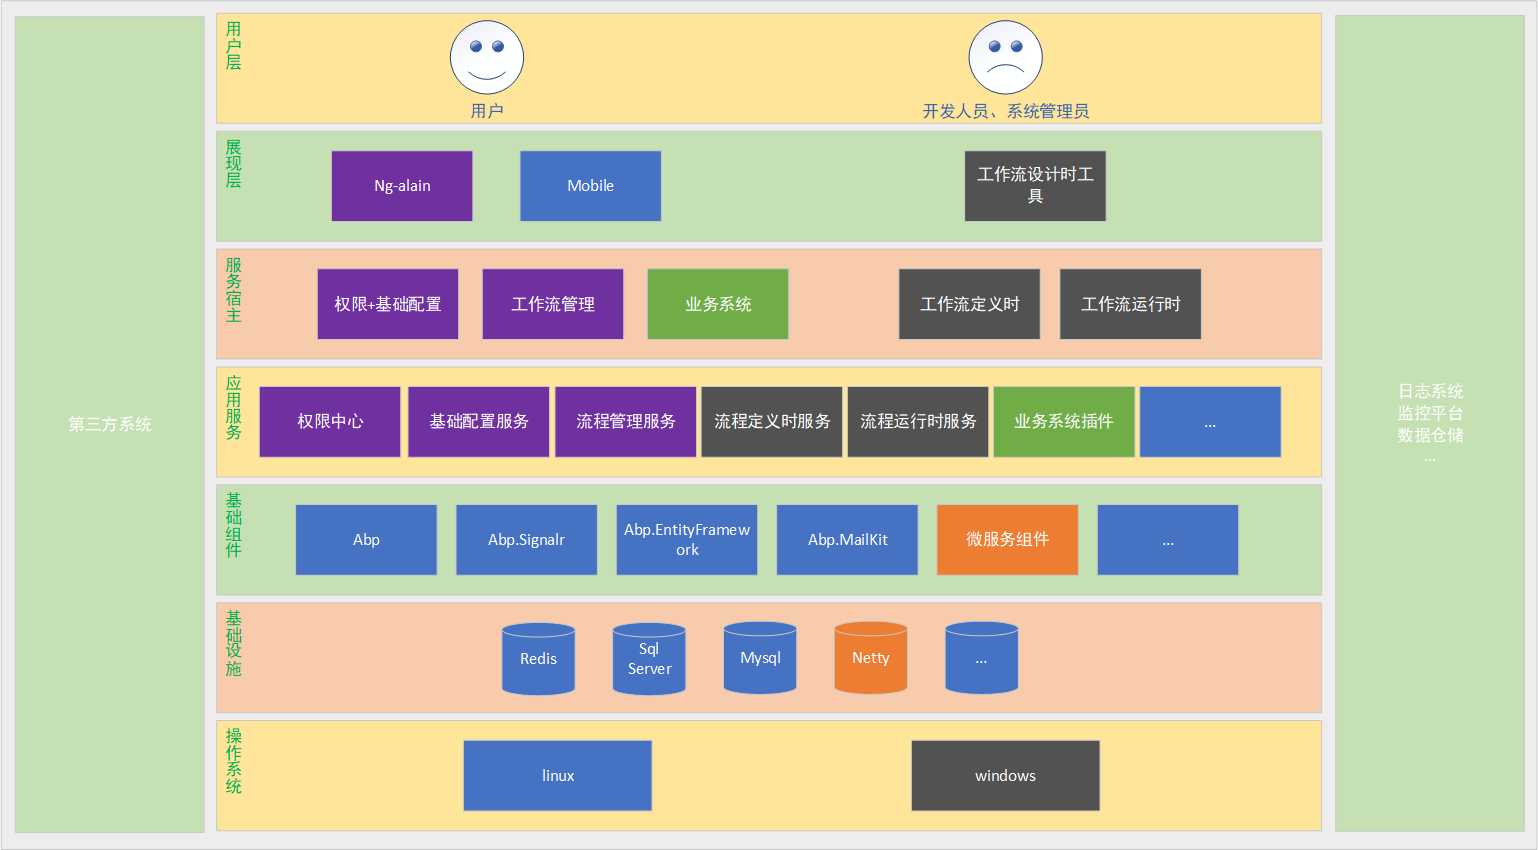Click the 监控平台 text in right panel
1538x850 pixels.
click(1430, 413)
